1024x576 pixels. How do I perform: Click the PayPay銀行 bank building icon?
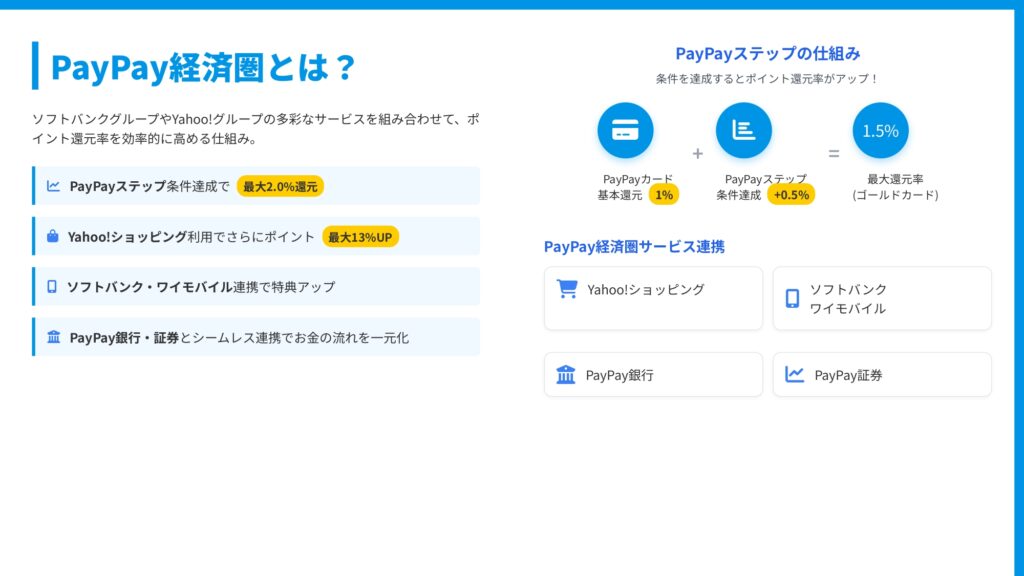[566, 375]
